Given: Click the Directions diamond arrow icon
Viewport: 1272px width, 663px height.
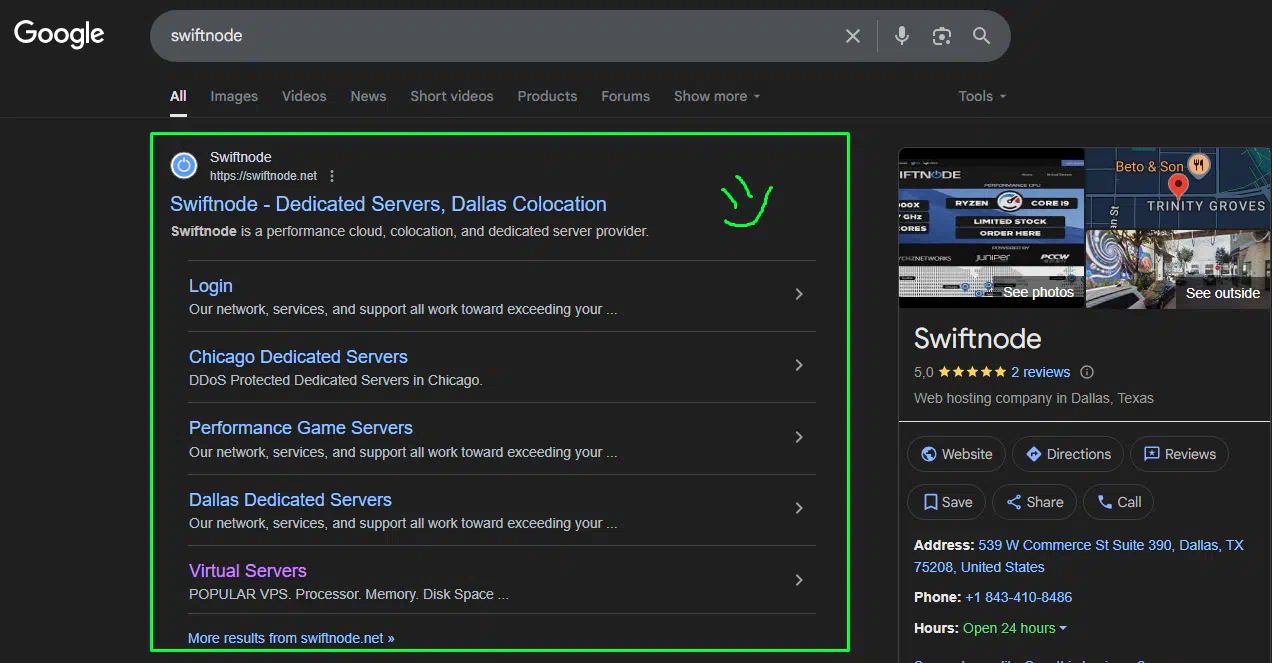Looking at the screenshot, I should point(1034,454).
